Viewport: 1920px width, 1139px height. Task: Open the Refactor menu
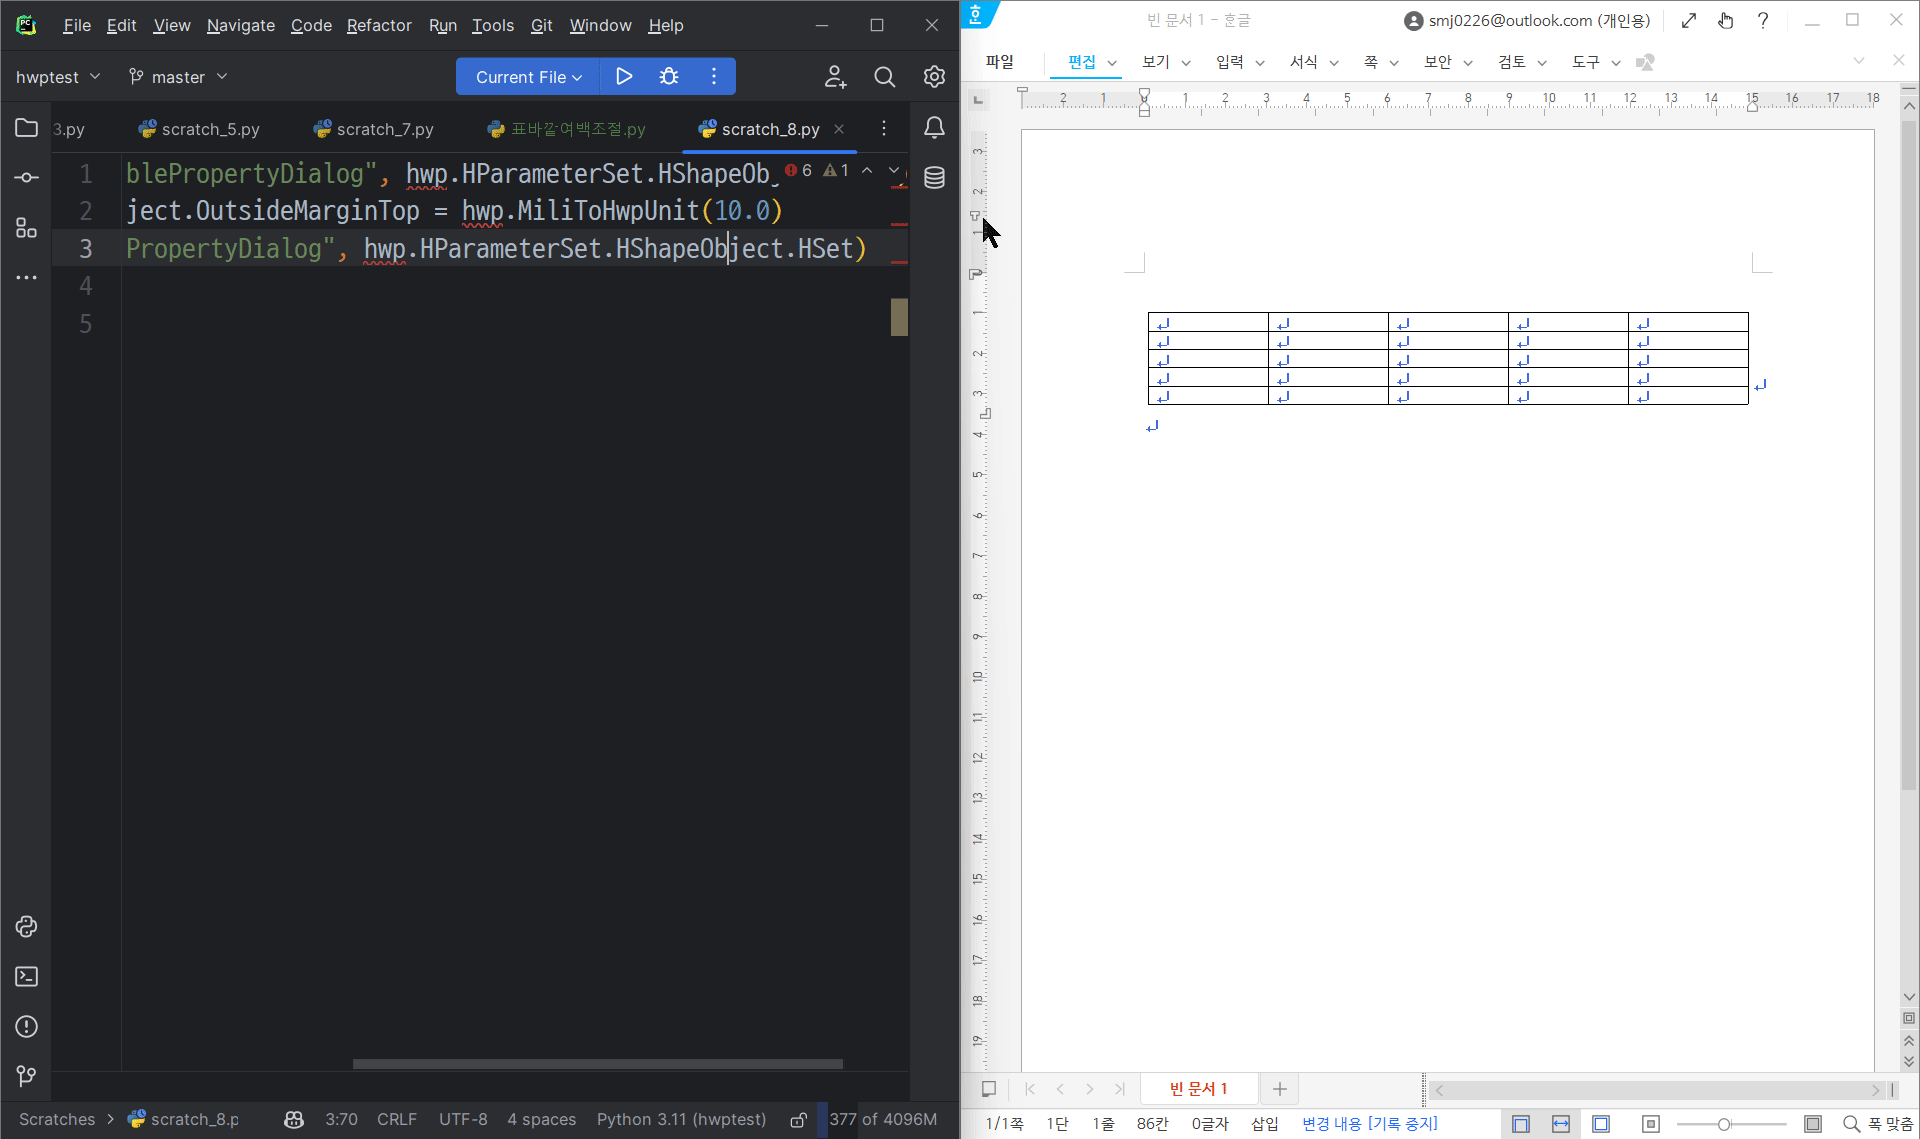[378, 26]
